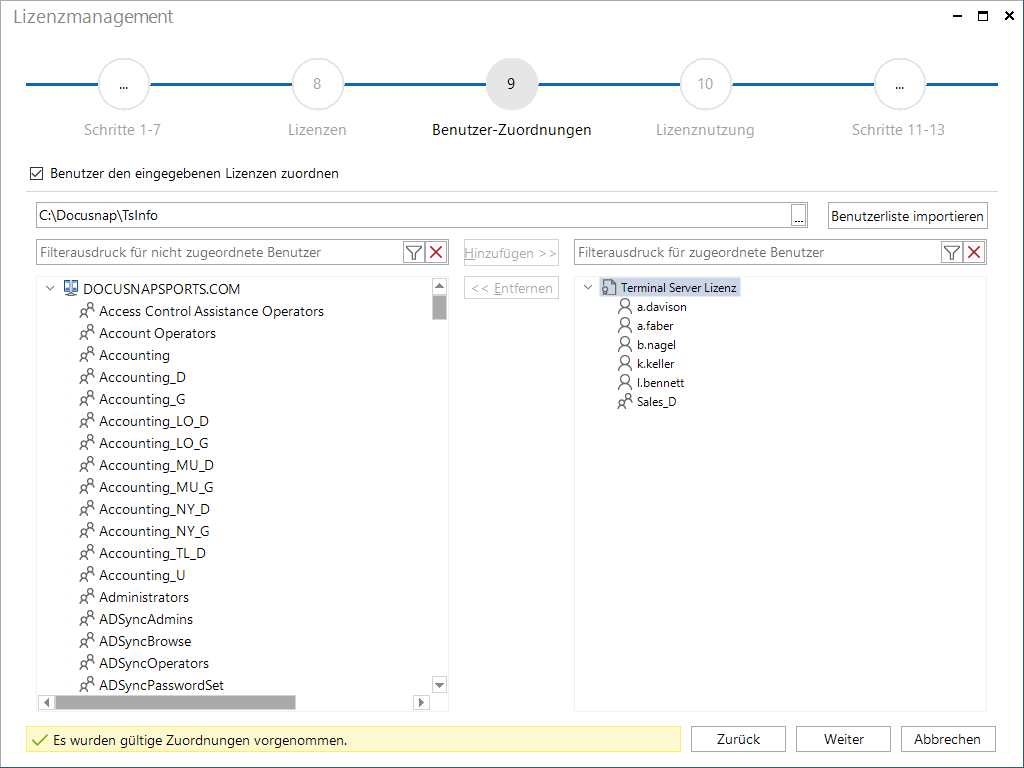Screen dimensions: 1024x768
Task: Click scroll up arrow of group list
Action: [x=440, y=286]
